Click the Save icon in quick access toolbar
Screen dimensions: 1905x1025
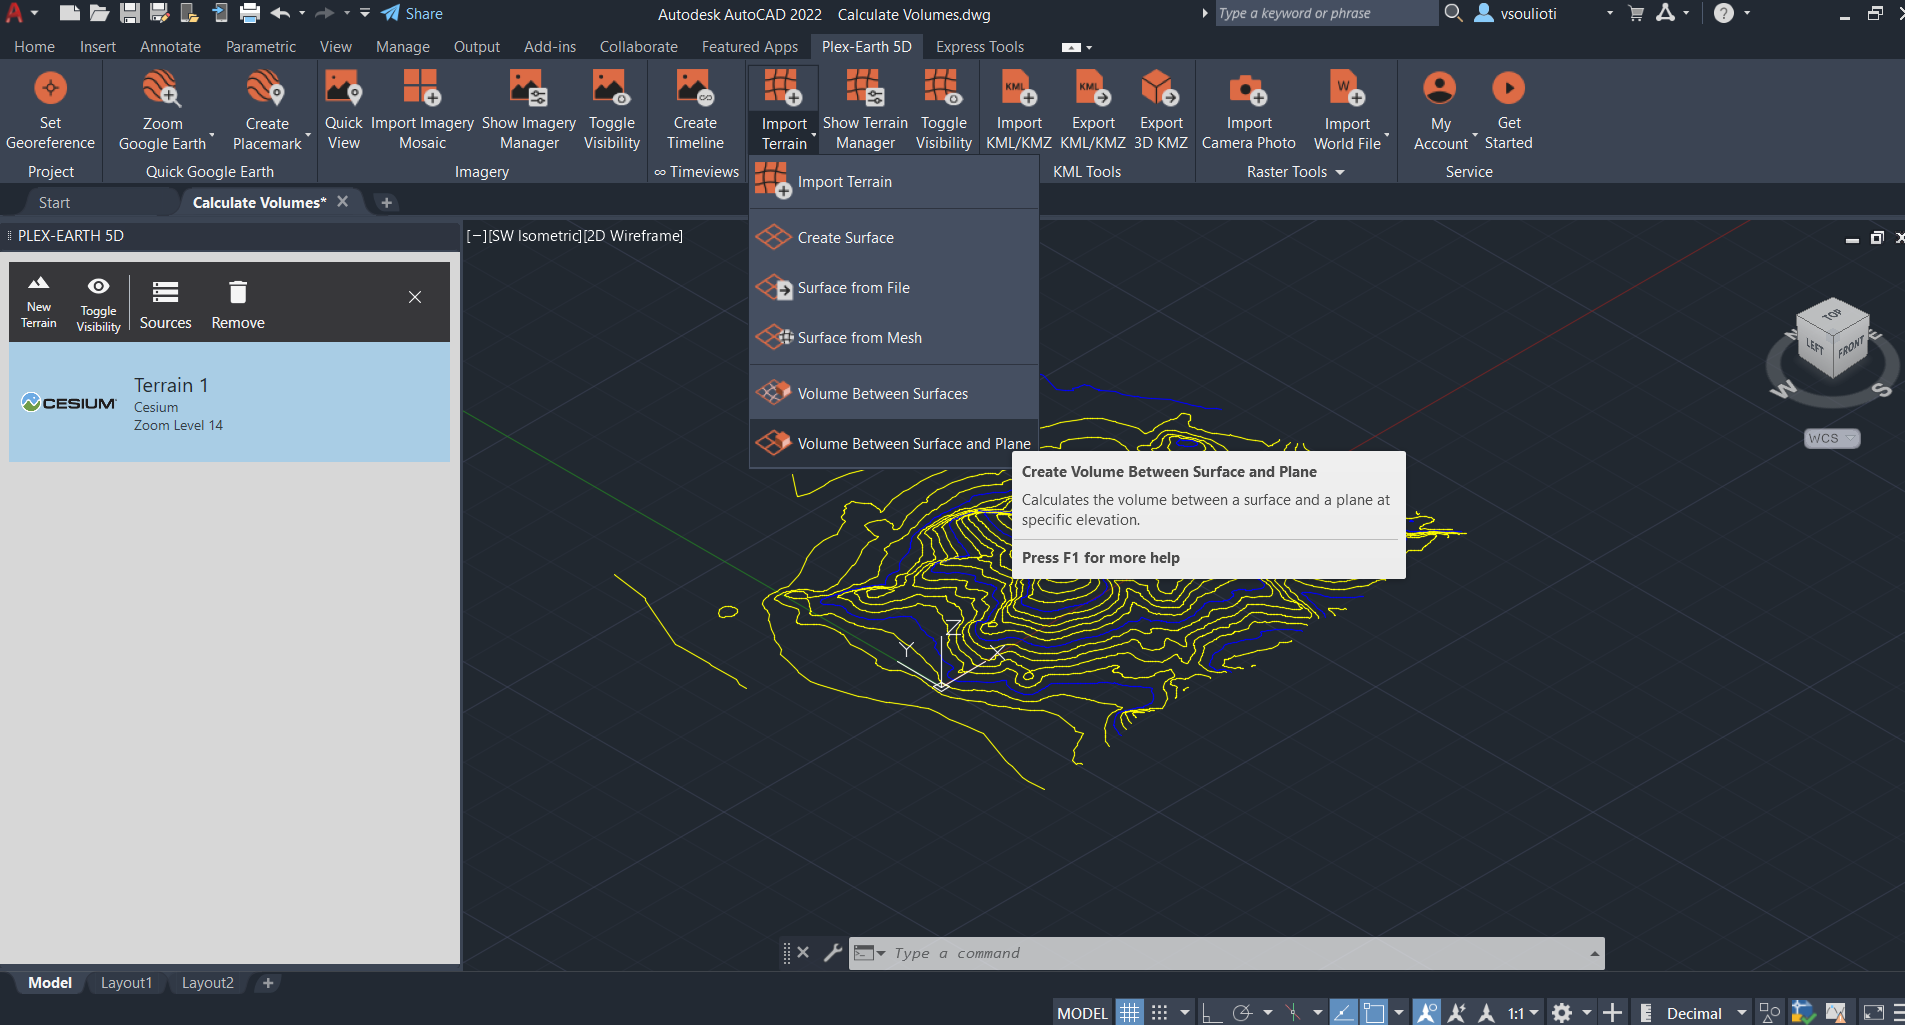129,13
